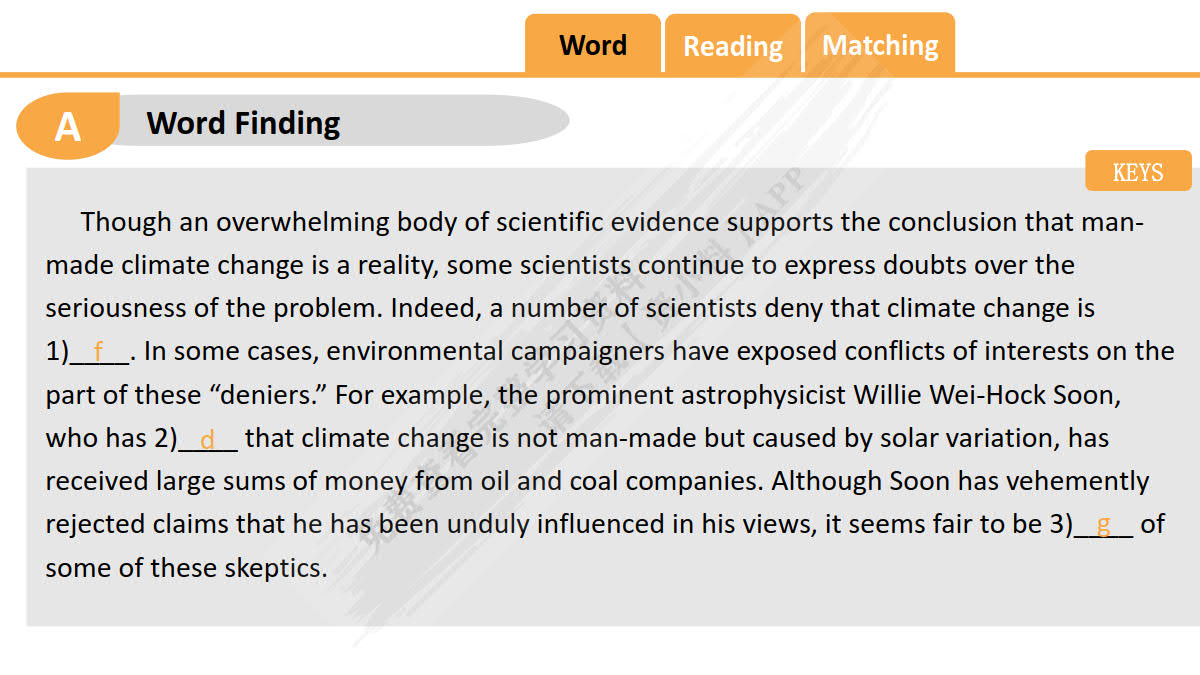Click the orange KEYS button
Viewport: 1200px width, 675px height.
tap(1138, 172)
